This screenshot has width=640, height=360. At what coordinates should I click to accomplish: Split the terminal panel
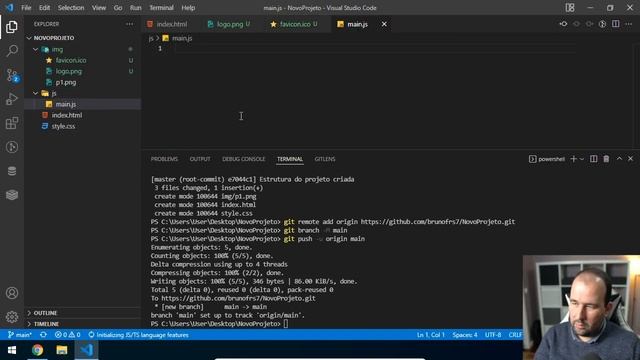point(593,159)
